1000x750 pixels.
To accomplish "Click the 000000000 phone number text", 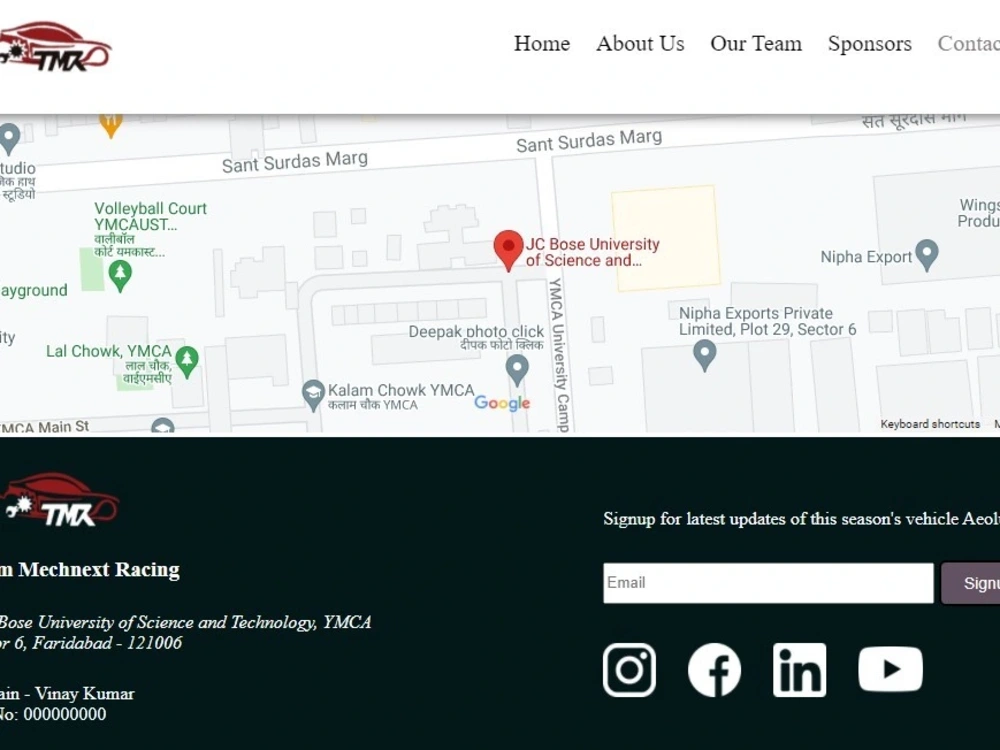I will coord(65,714).
